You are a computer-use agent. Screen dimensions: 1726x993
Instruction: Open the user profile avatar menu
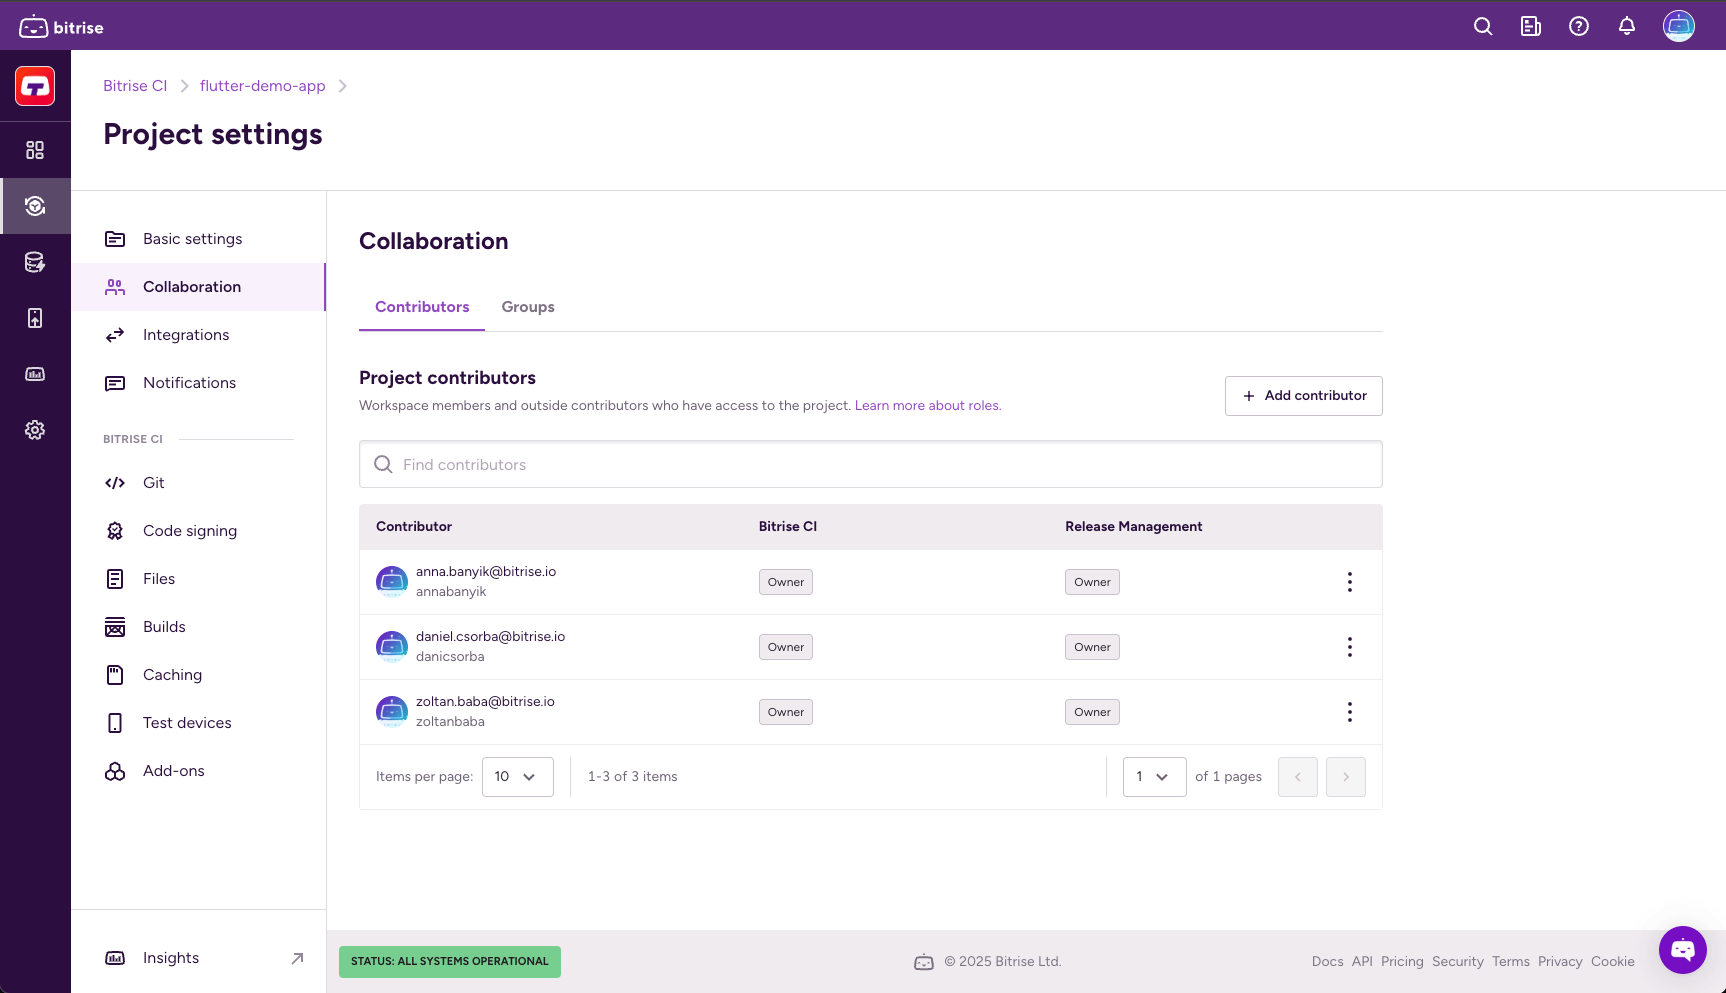point(1678,27)
